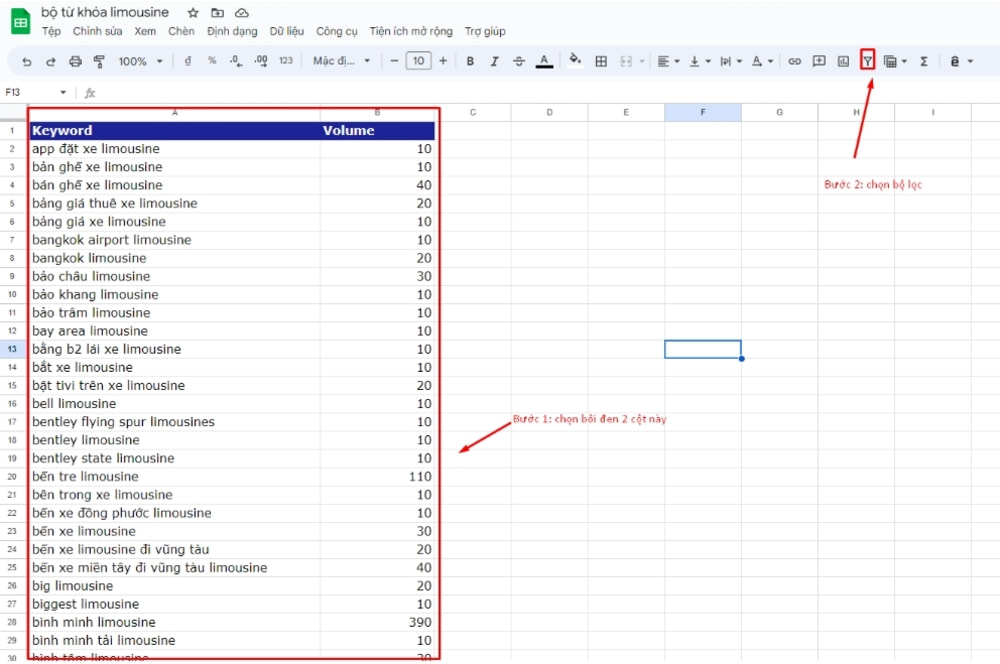Open vertical align dropdown
Image resolution: width=1000 pixels, height=664 pixels.
pos(700,61)
